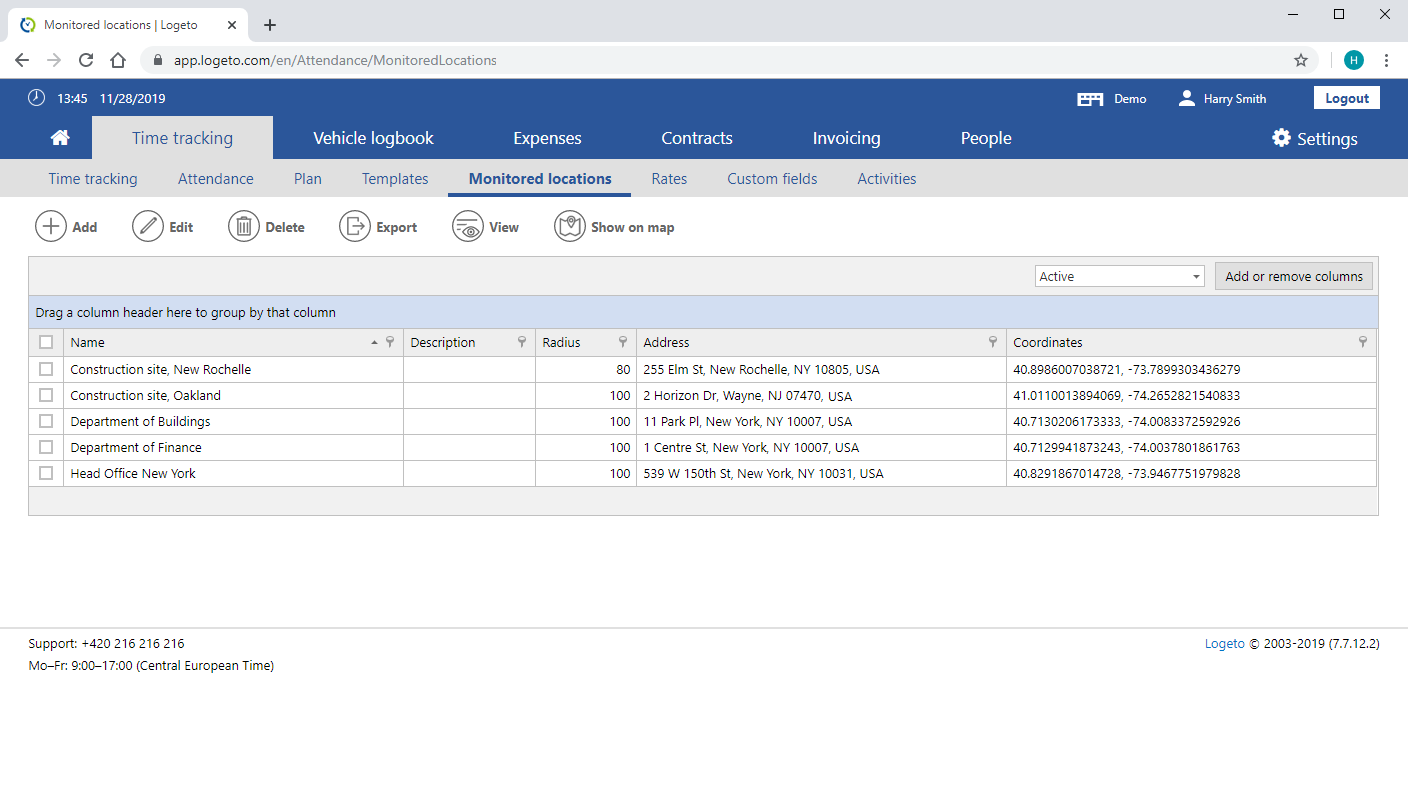Open the Activities sub-tab
This screenshot has height=797, width=1408.
click(887, 179)
